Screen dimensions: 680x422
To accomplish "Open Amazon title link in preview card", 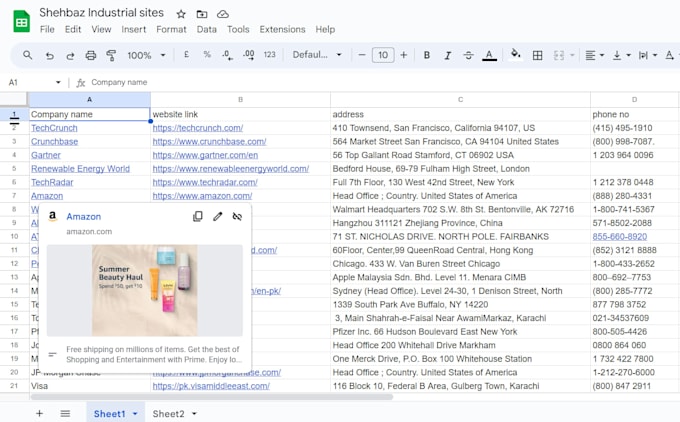I will 84,216.
